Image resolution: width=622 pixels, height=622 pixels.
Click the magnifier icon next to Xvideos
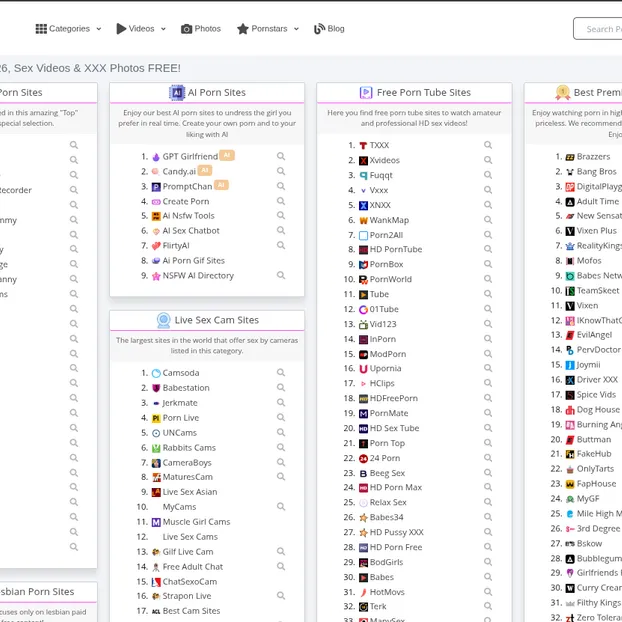[488, 160]
